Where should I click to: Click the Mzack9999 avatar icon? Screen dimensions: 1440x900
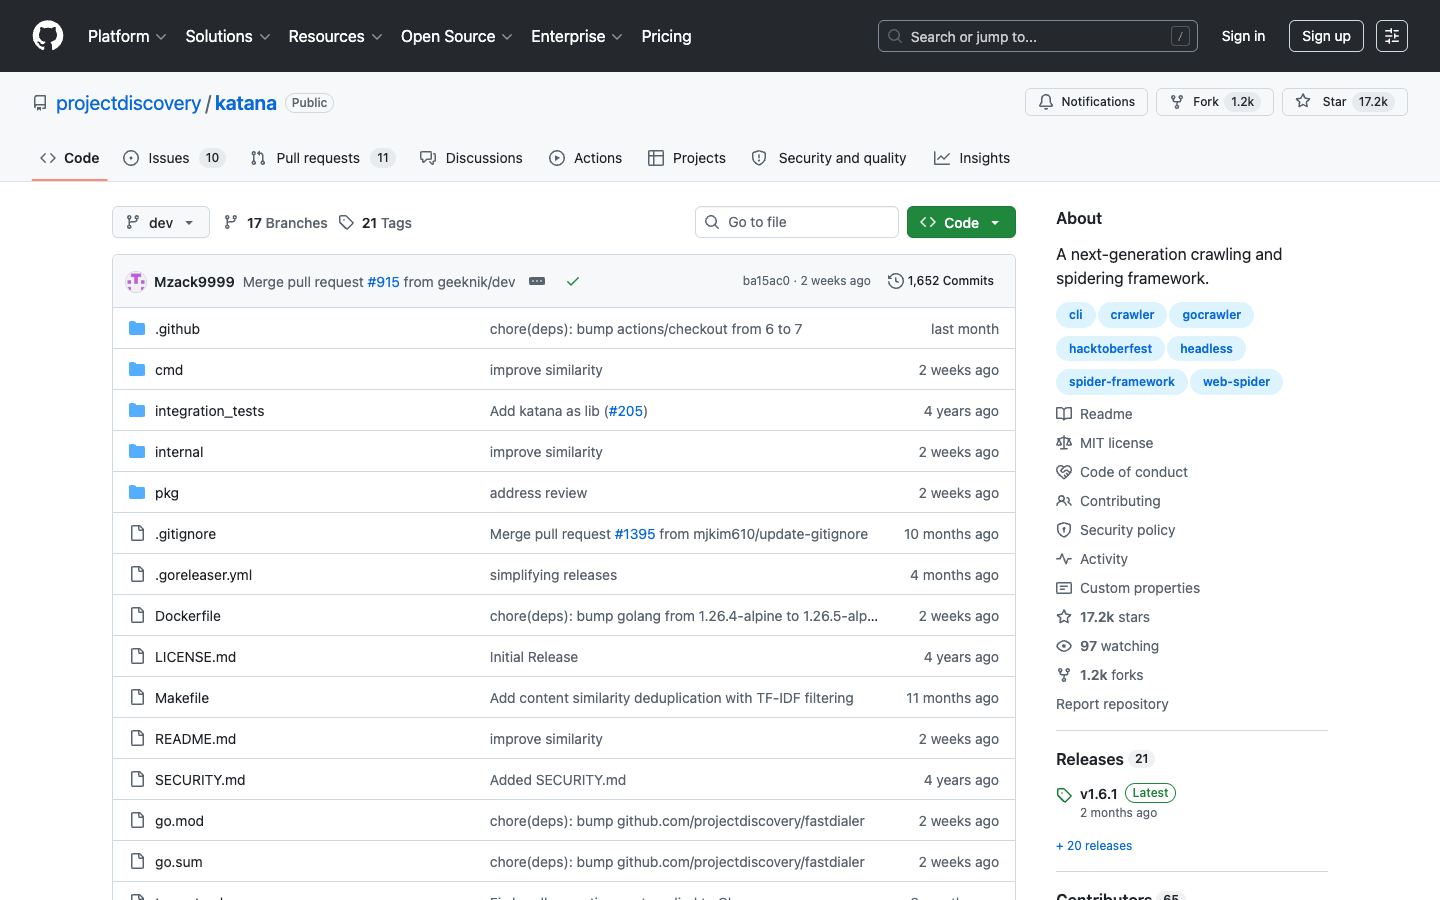136,281
